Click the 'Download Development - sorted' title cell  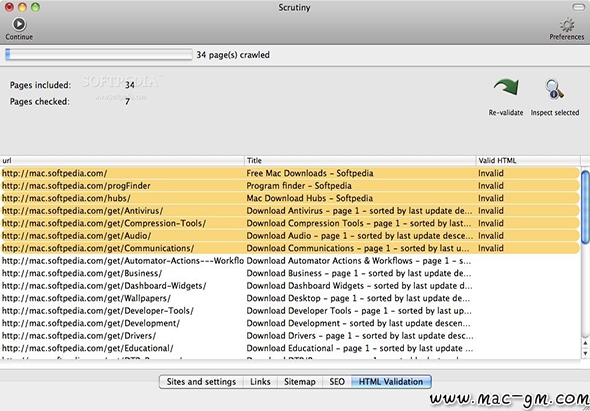point(359,323)
